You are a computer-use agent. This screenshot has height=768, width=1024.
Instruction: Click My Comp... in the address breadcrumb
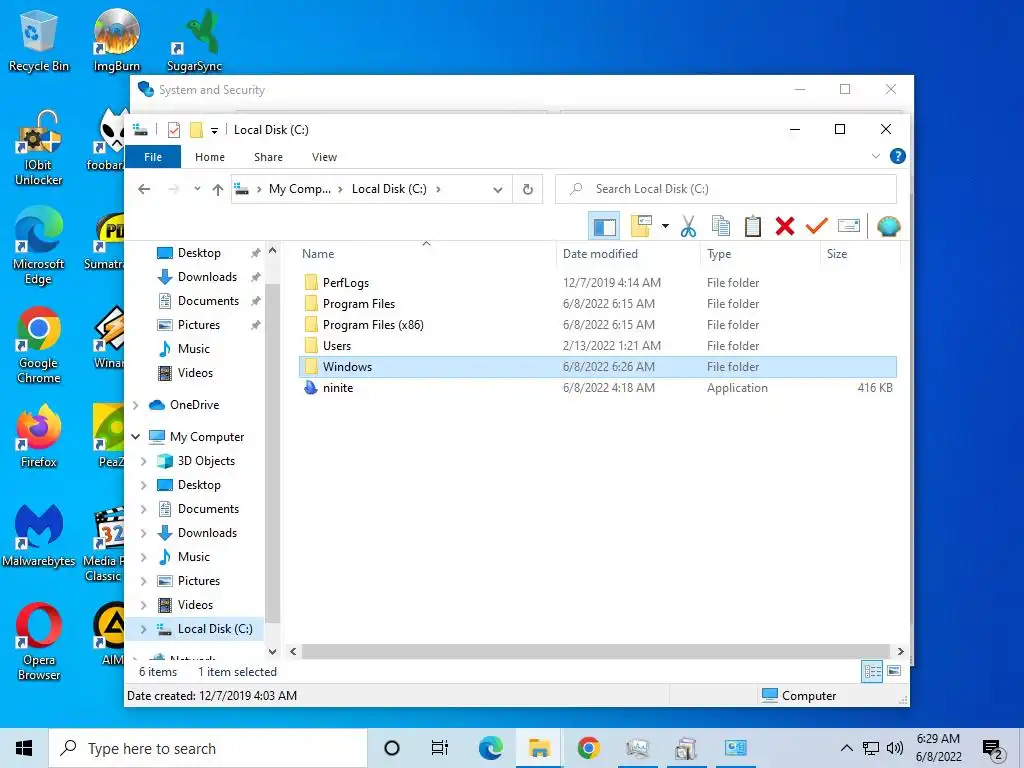(300, 189)
